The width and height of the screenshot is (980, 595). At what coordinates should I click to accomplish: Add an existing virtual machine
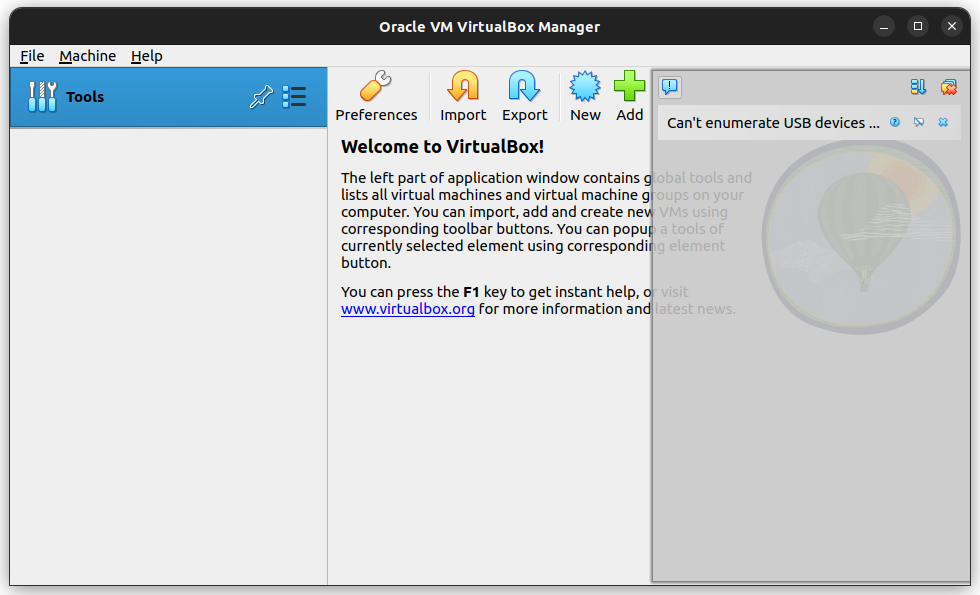pos(629,96)
